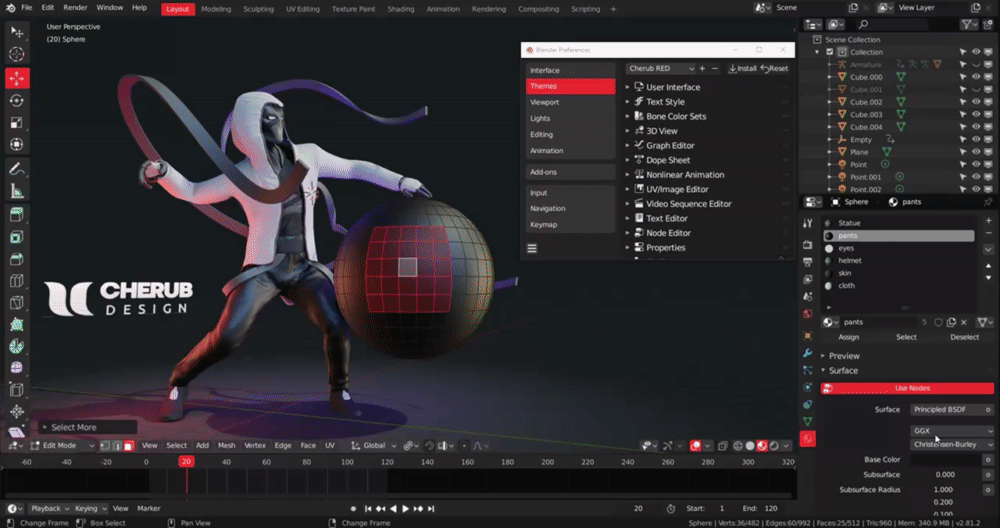Image resolution: width=1000 pixels, height=528 pixels.
Task: Adjust the Subsurface value slider
Action: click(x=946, y=475)
